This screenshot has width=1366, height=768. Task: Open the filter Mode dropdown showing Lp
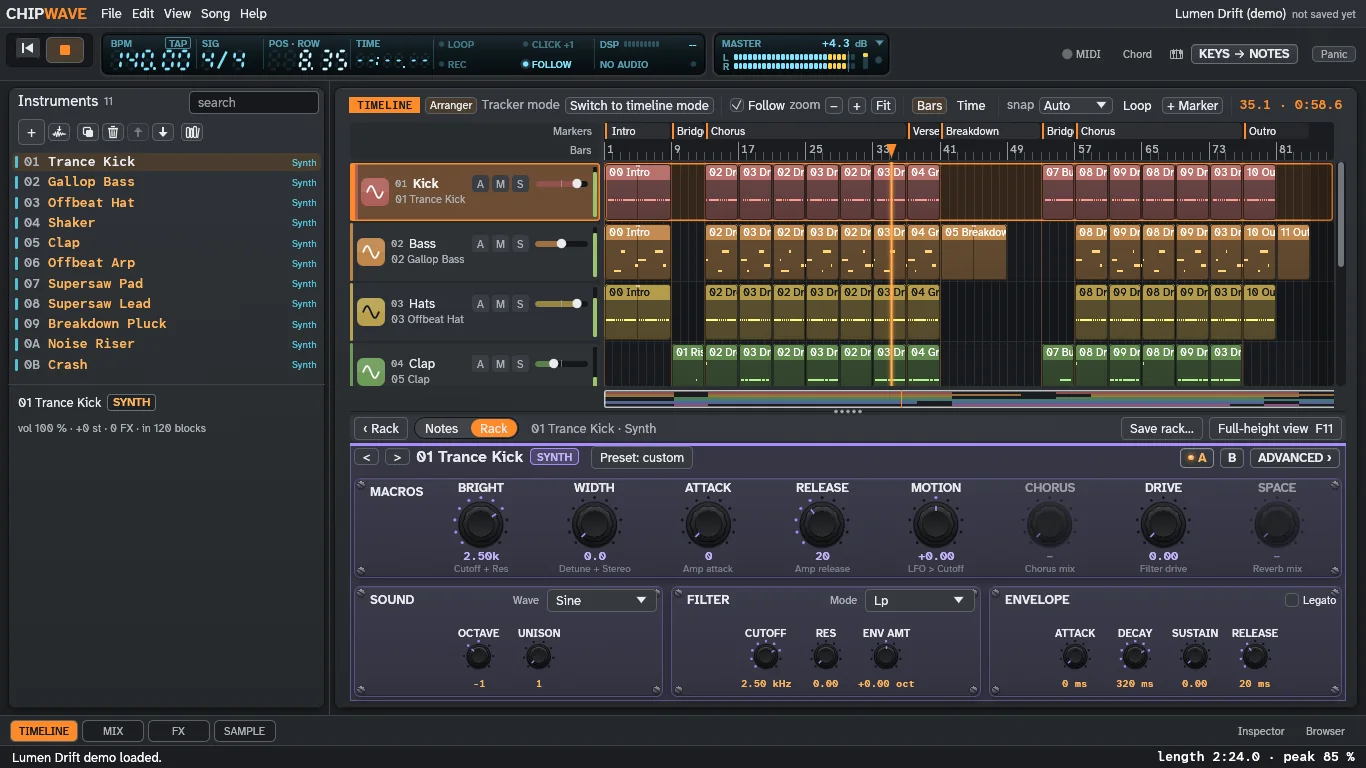click(919, 600)
